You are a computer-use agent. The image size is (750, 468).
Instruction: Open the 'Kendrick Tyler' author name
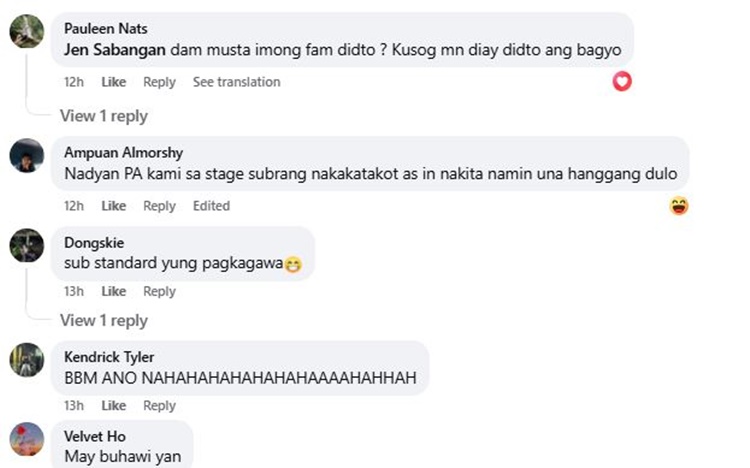109,357
